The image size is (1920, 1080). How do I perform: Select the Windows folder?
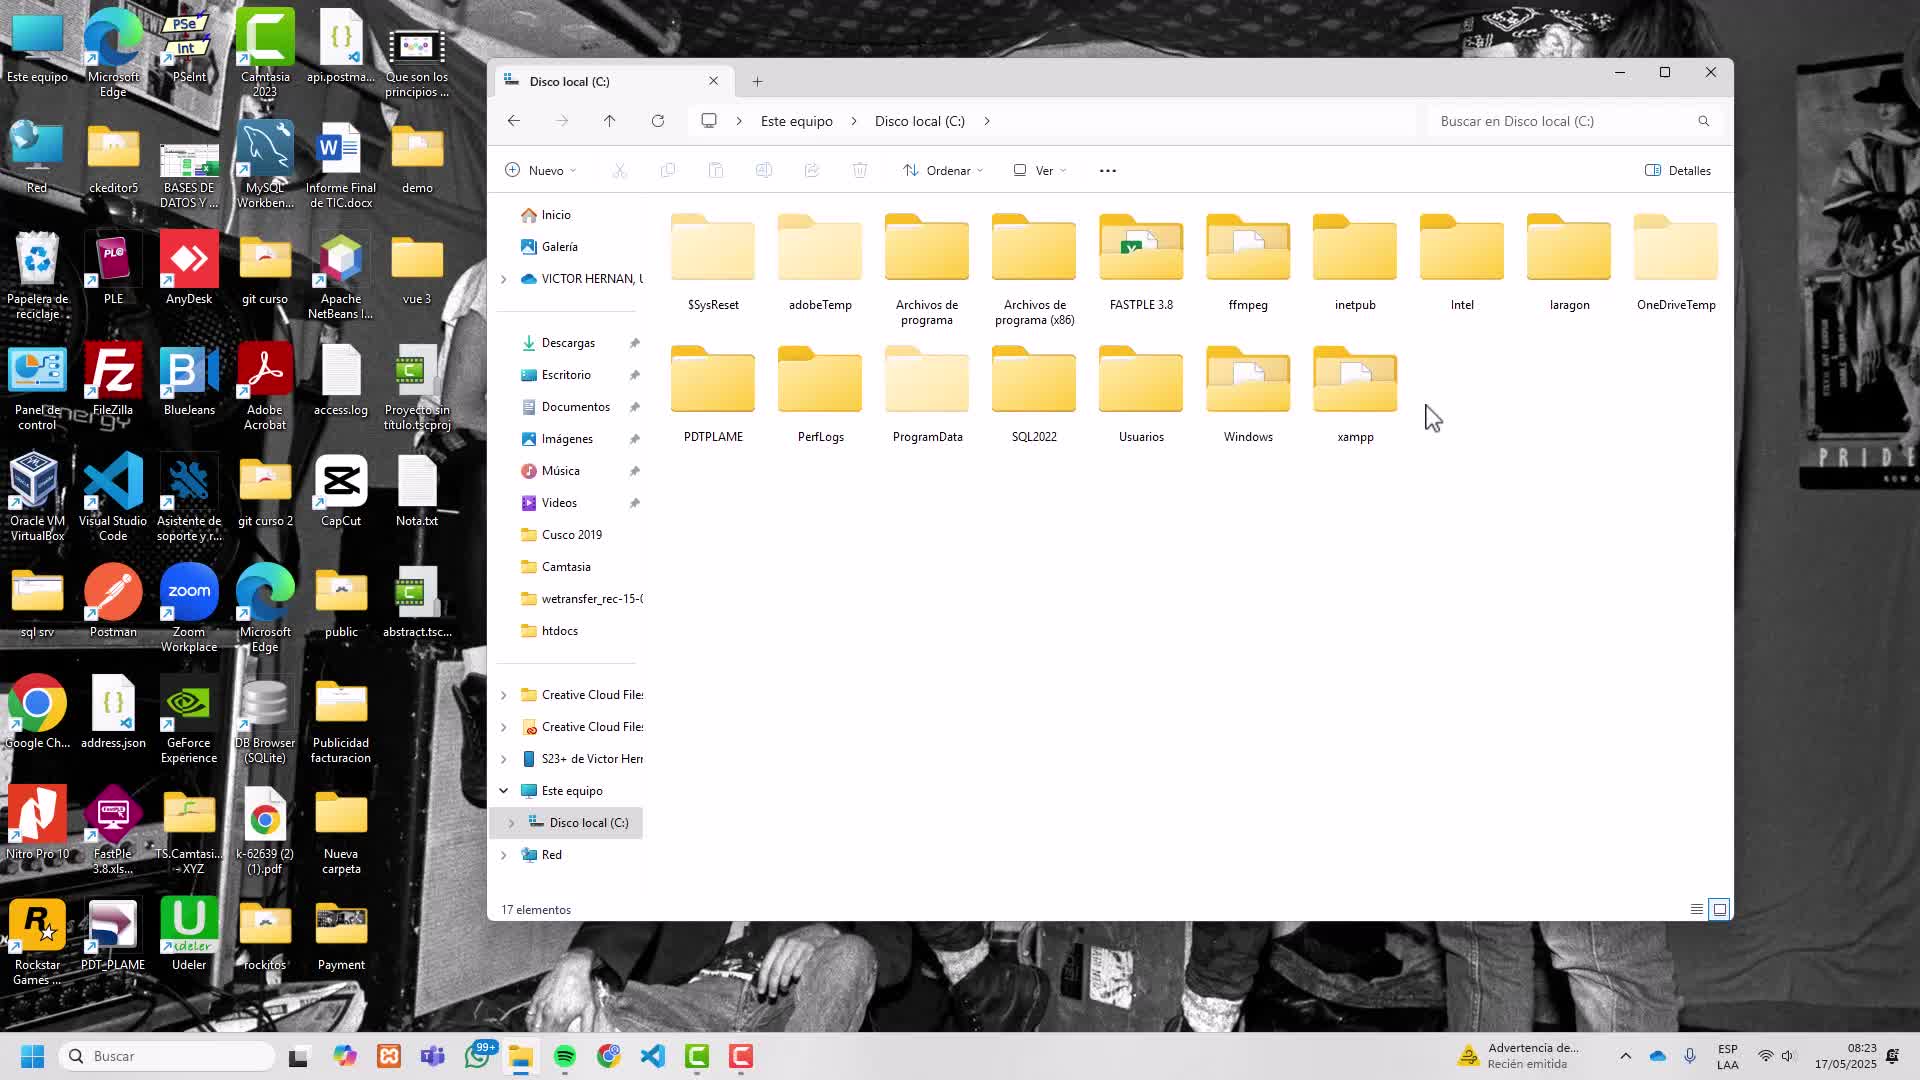pyautogui.click(x=1248, y=395)
